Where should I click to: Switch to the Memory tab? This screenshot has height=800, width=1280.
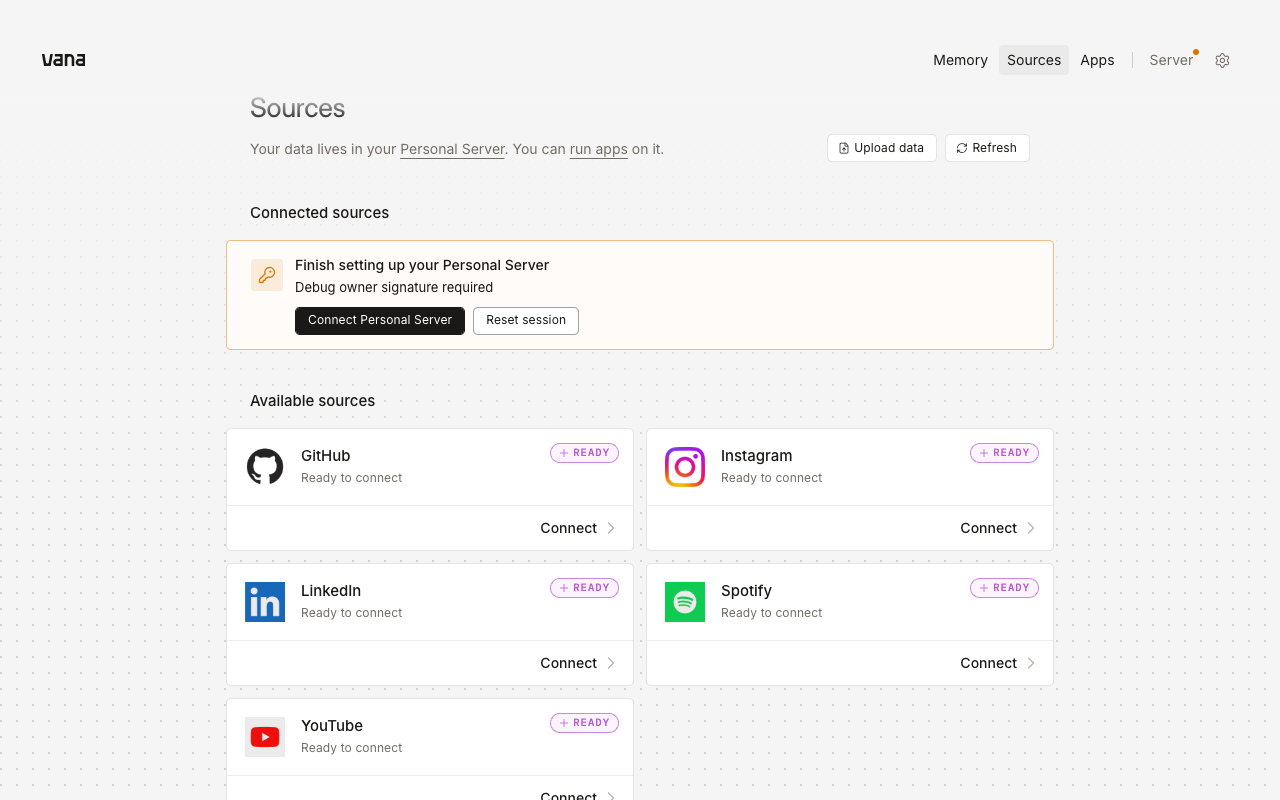pos(960,60)
